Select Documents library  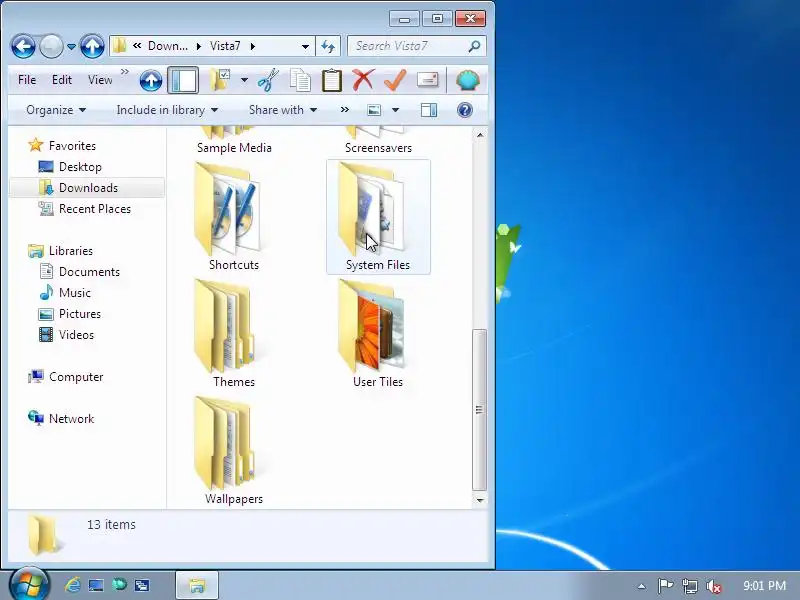[89, 272]
